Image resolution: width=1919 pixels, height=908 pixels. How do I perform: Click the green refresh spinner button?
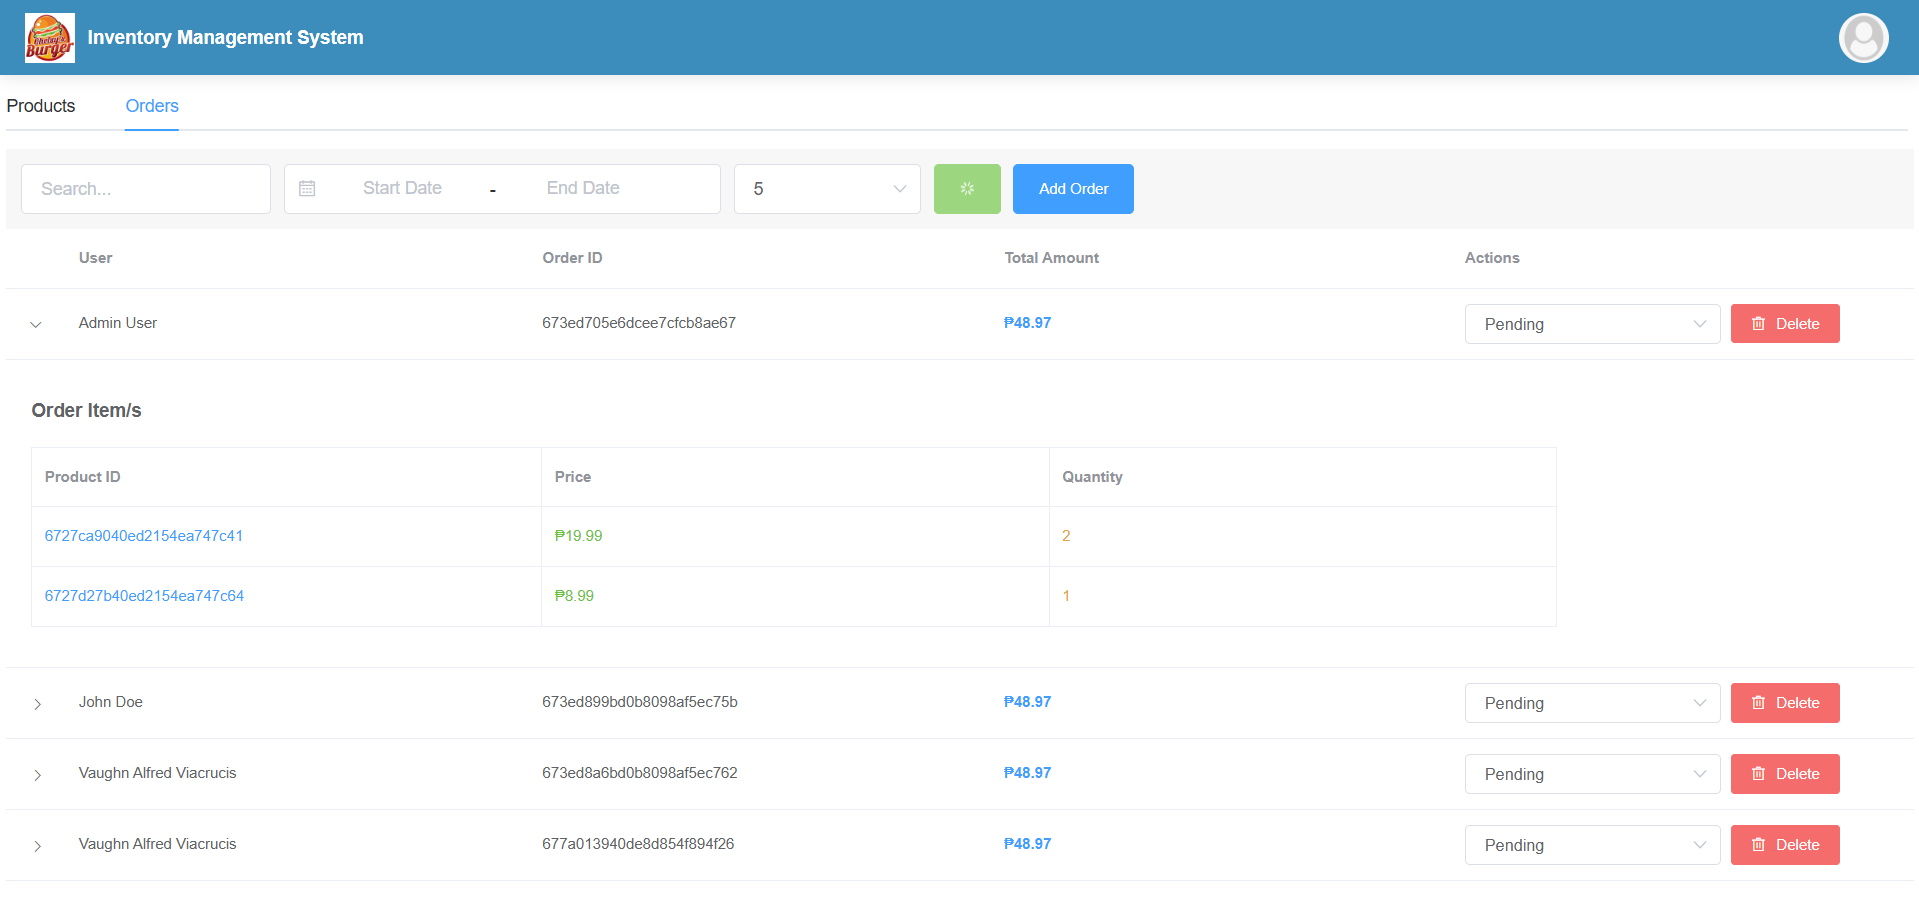tap(966, 188)
